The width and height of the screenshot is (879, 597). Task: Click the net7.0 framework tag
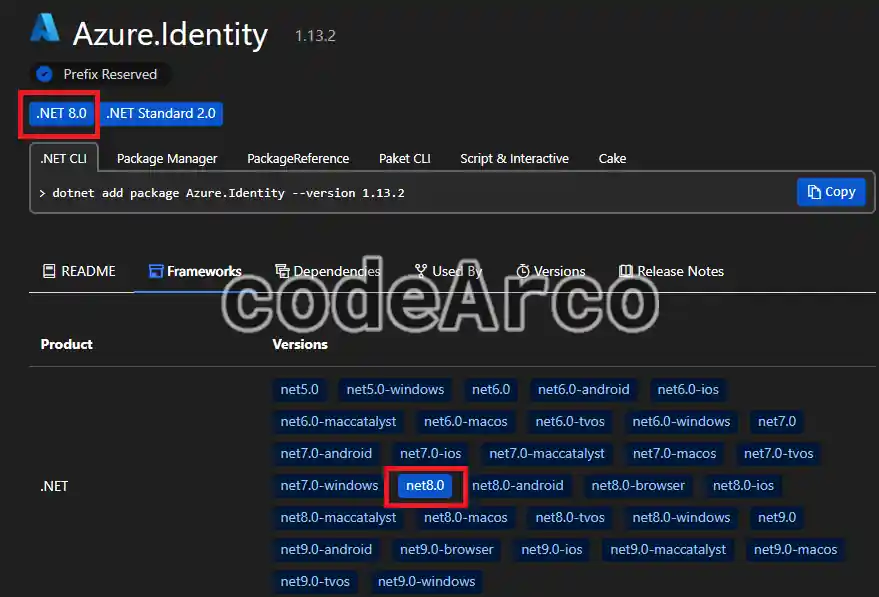(777, 422)
